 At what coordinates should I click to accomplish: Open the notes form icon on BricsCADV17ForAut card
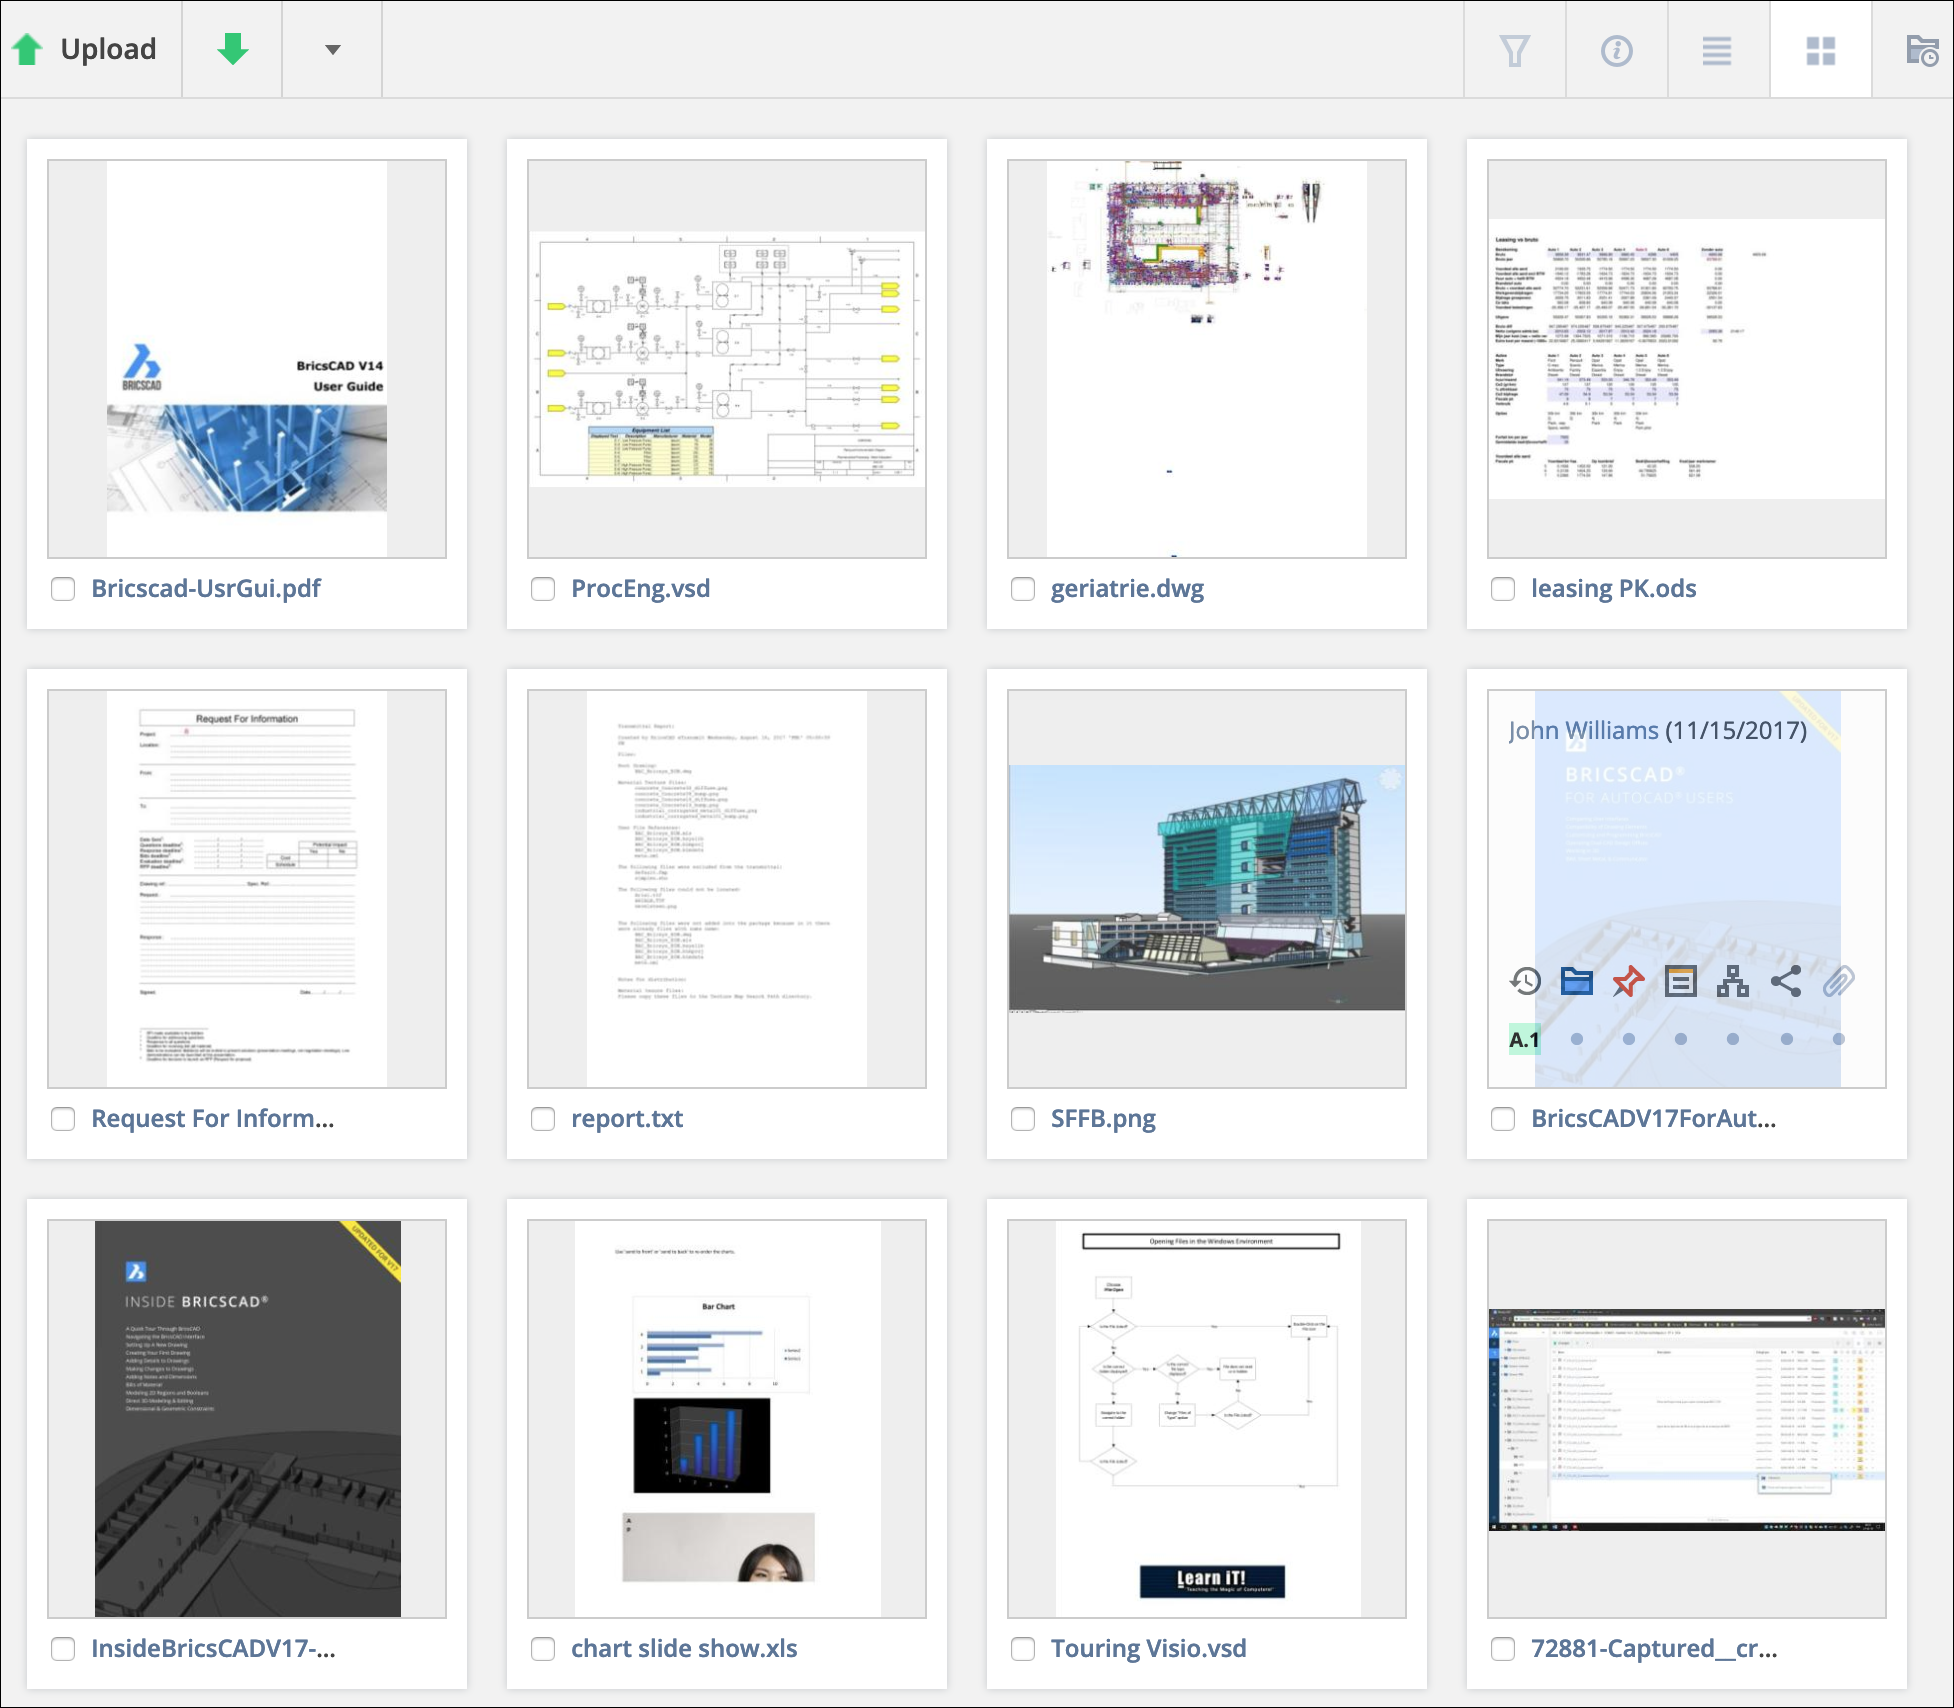tap(1681, 981)
